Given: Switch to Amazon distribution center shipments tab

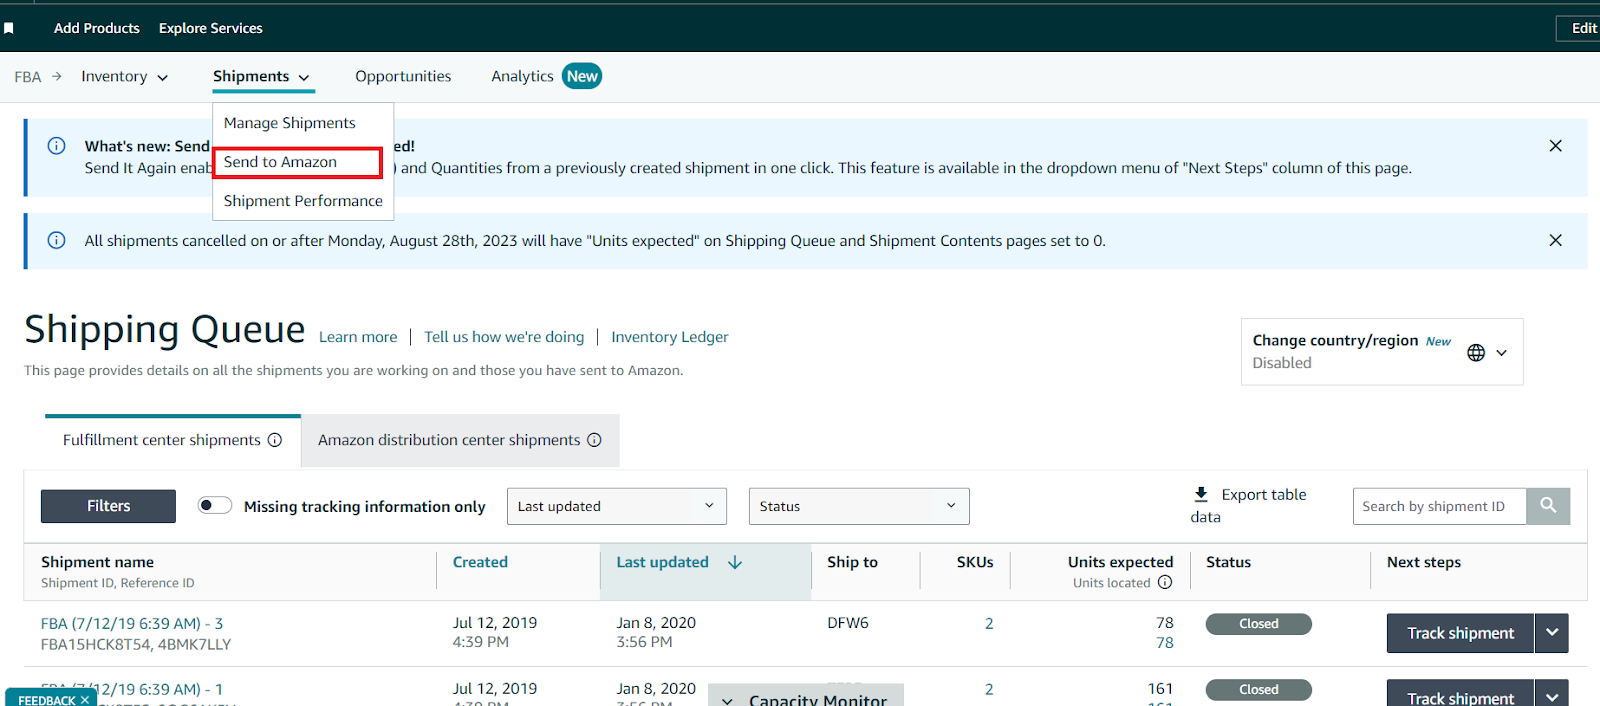Looking at the screenshot, I should tap(460, 440).
